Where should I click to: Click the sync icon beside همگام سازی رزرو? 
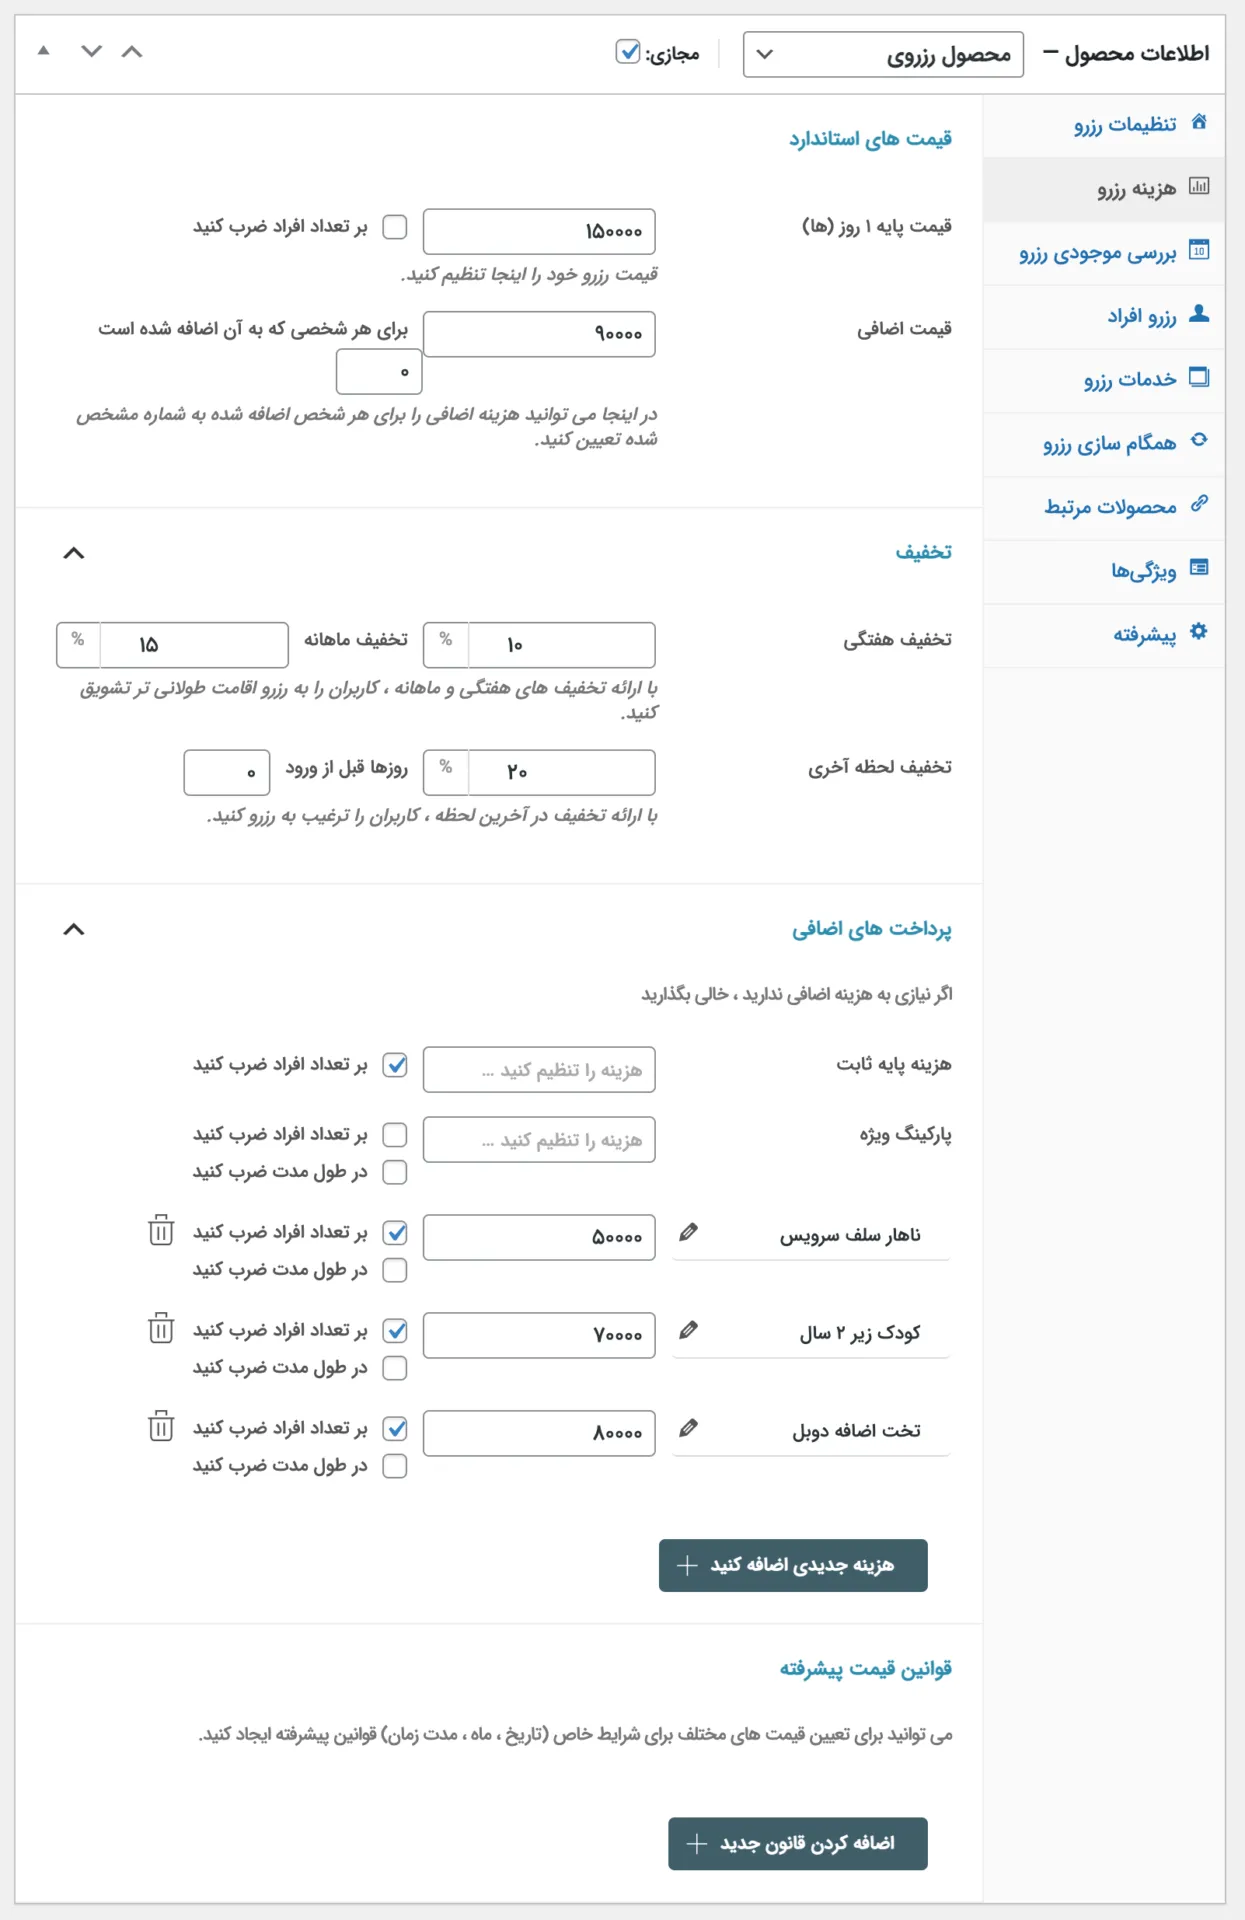coord(1199,440)
